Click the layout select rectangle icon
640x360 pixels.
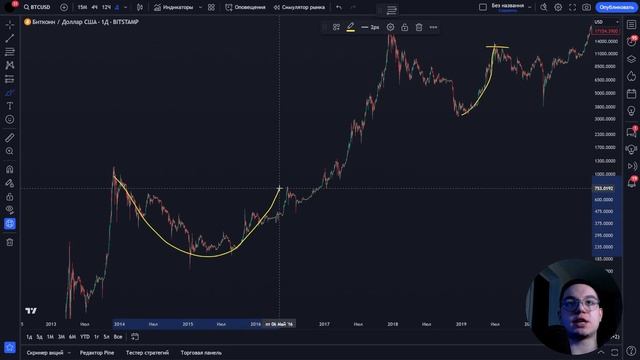[483, 7]
